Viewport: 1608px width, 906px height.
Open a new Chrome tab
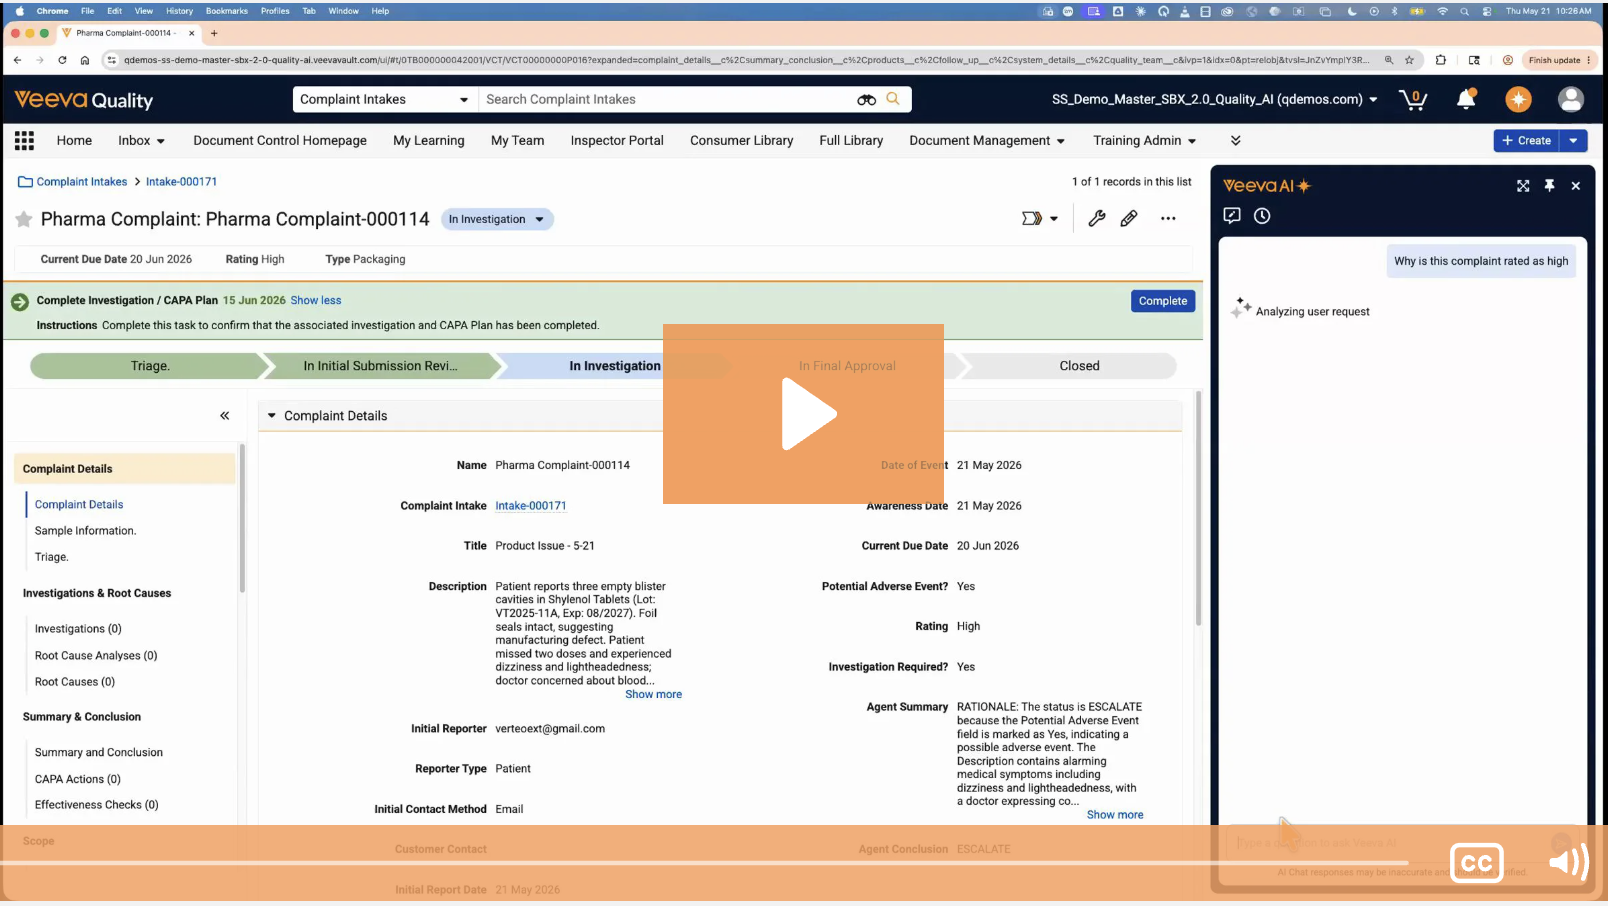pyautogui.click(x=214, y=33)
